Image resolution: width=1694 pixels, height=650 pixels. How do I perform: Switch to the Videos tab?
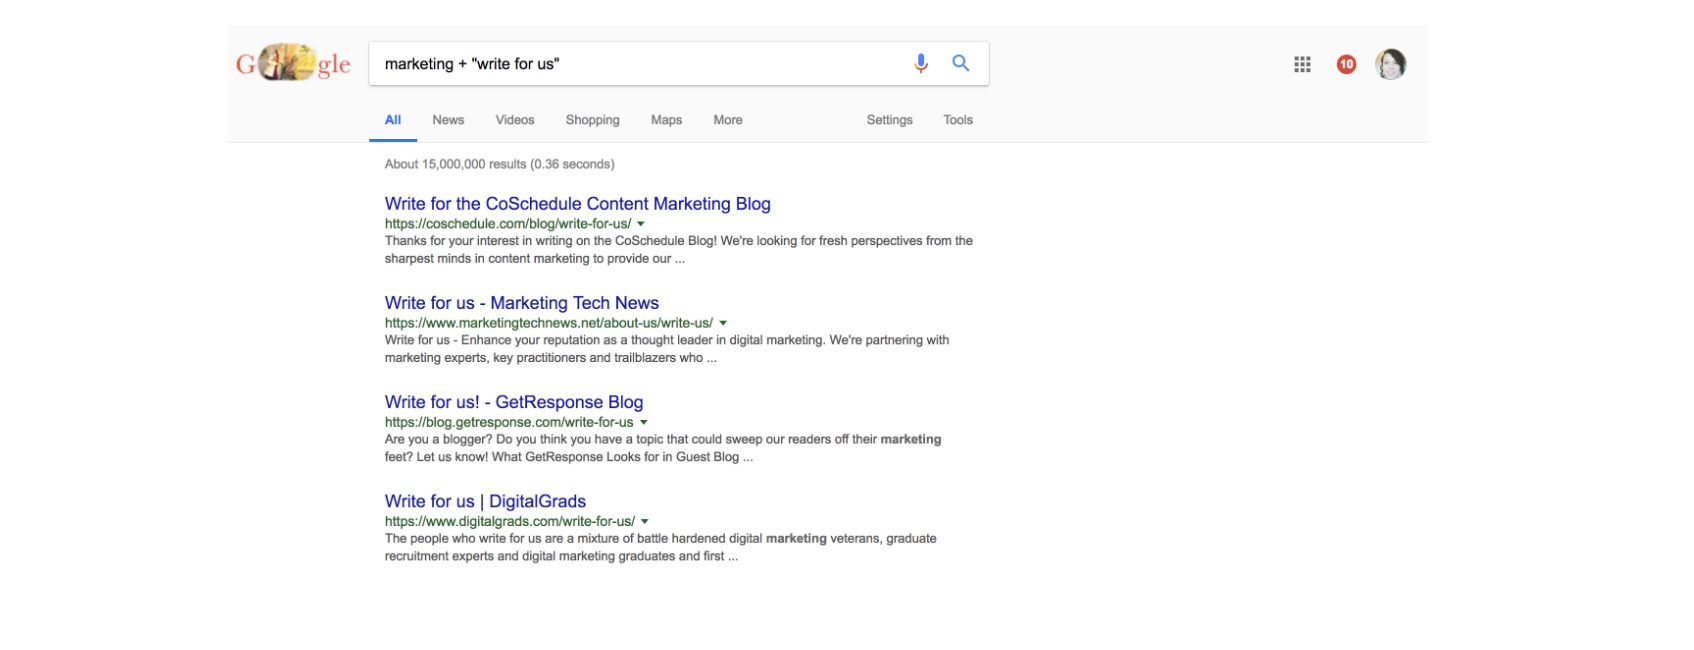(515, 120)
